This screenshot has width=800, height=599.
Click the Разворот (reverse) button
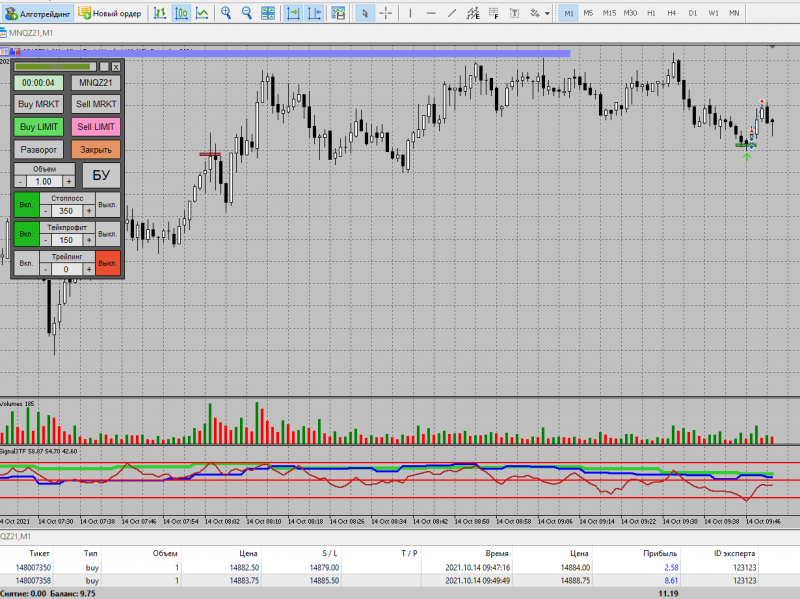click(x=39, y=149)
